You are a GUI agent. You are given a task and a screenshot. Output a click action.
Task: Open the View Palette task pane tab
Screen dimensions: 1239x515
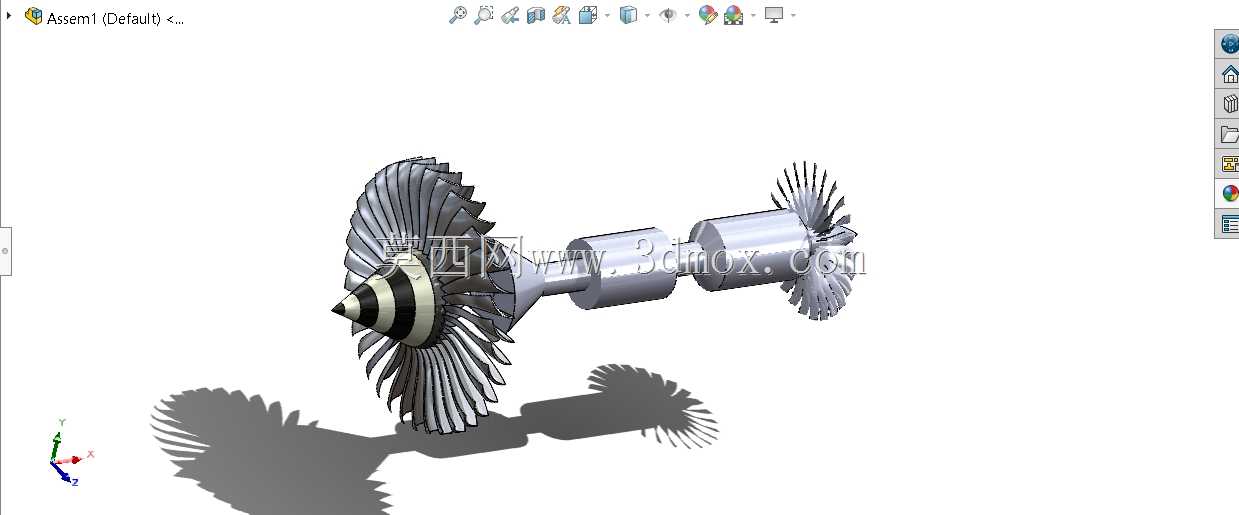[x=1229, y=164]
